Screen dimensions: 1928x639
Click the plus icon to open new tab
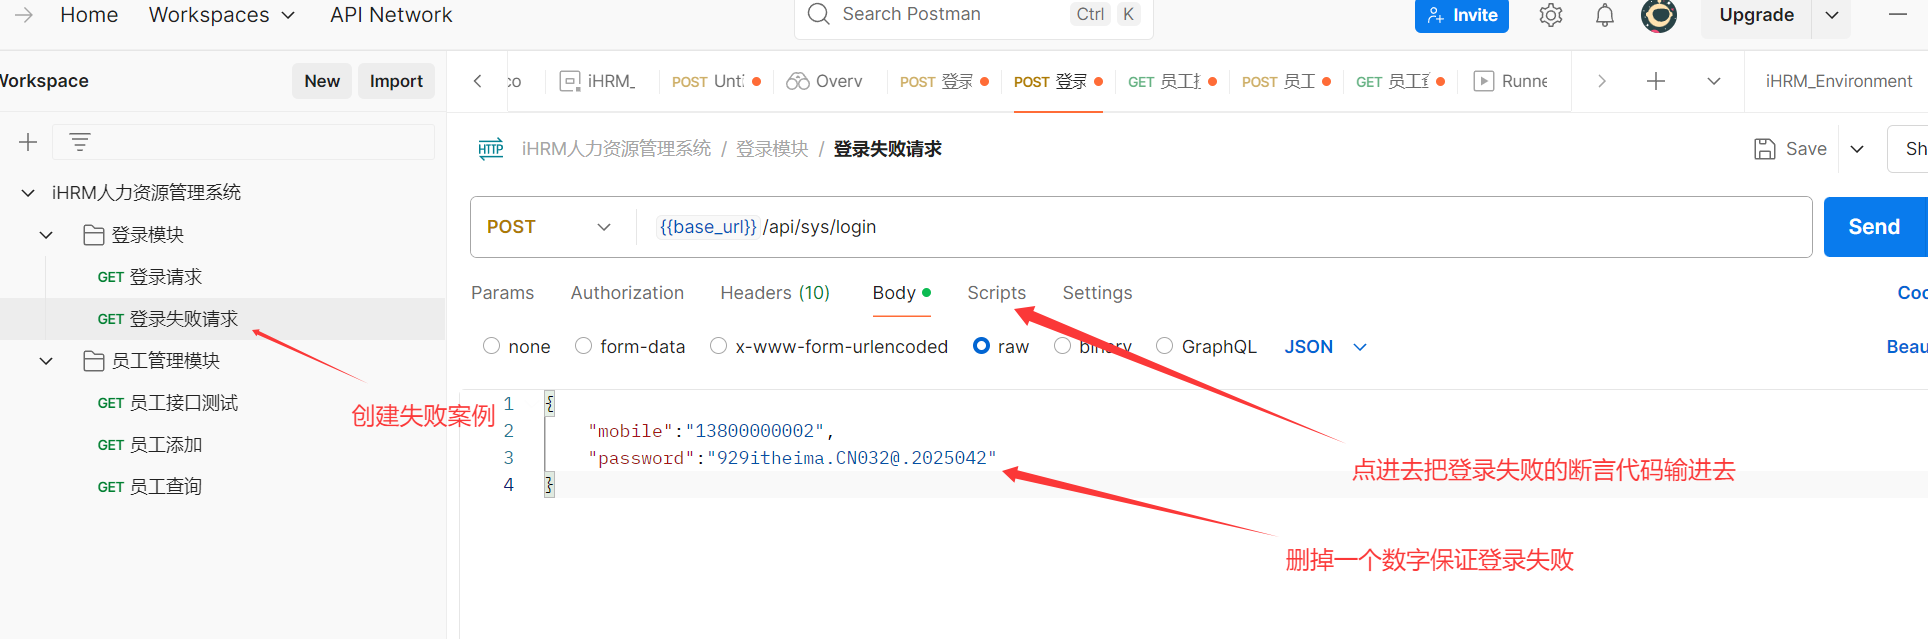(1656, 81)
